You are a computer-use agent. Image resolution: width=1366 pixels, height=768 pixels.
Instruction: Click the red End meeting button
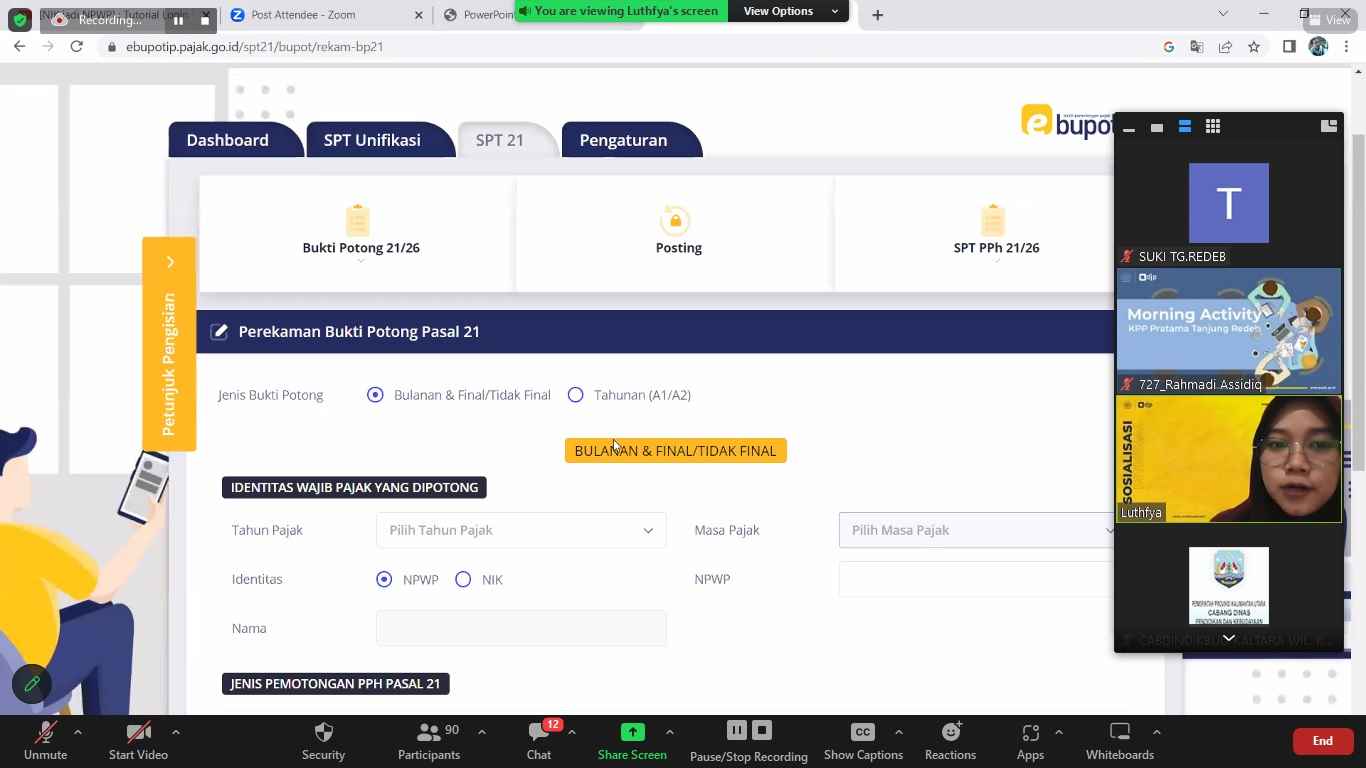pos(1322,741)
